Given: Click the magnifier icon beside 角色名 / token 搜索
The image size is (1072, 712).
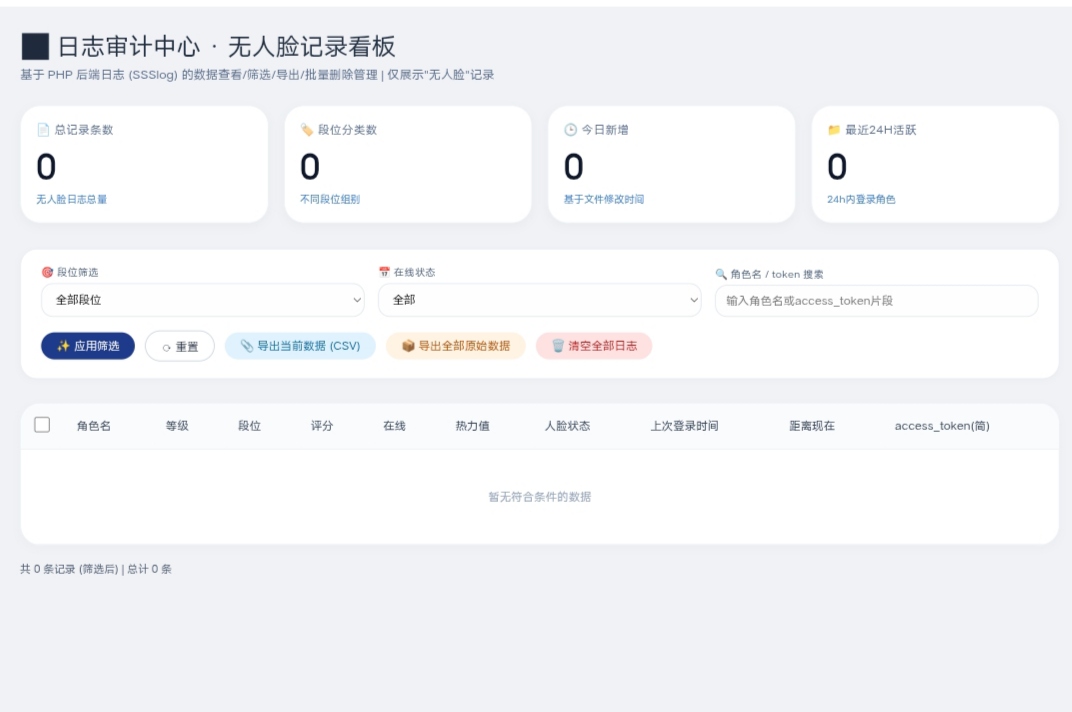Looking at the screenshot, I should click(721, 274).
